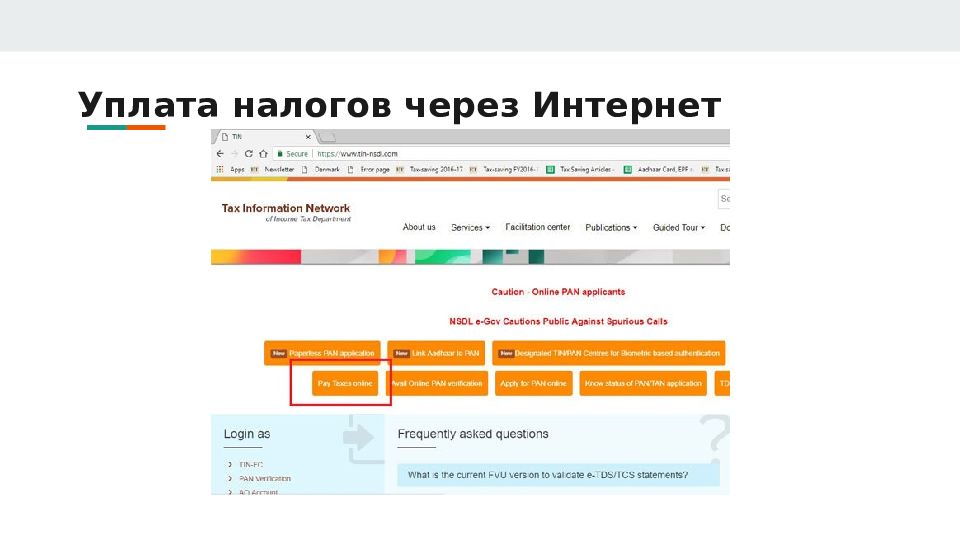Open the AO Account login link
The height and width of the screenshot is (540, 960).
point(258,492)
